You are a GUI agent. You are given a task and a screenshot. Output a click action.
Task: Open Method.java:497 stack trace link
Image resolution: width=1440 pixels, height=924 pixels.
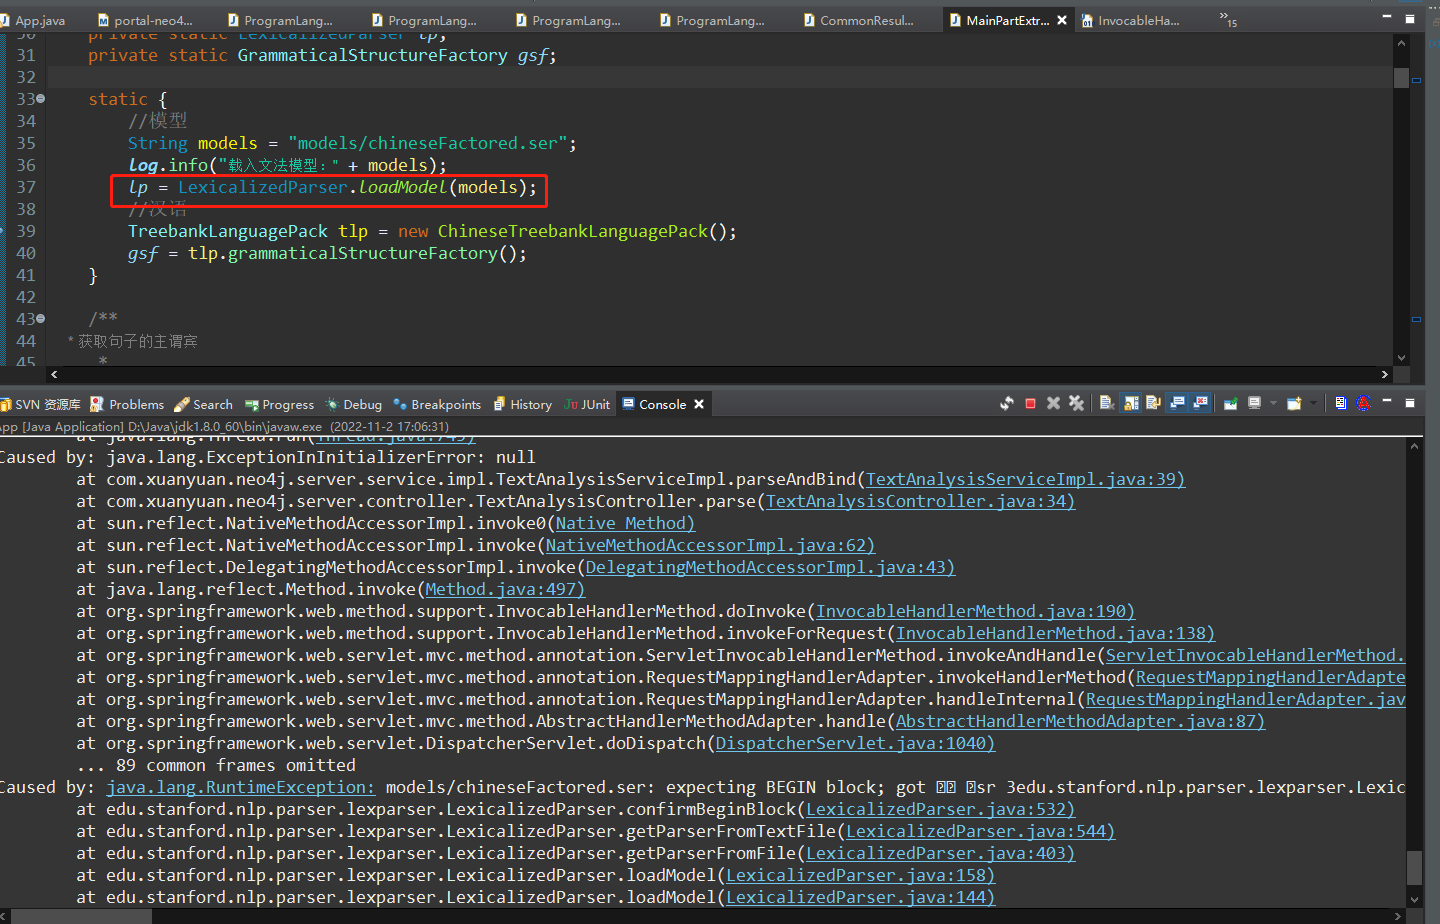coord(505,589)
